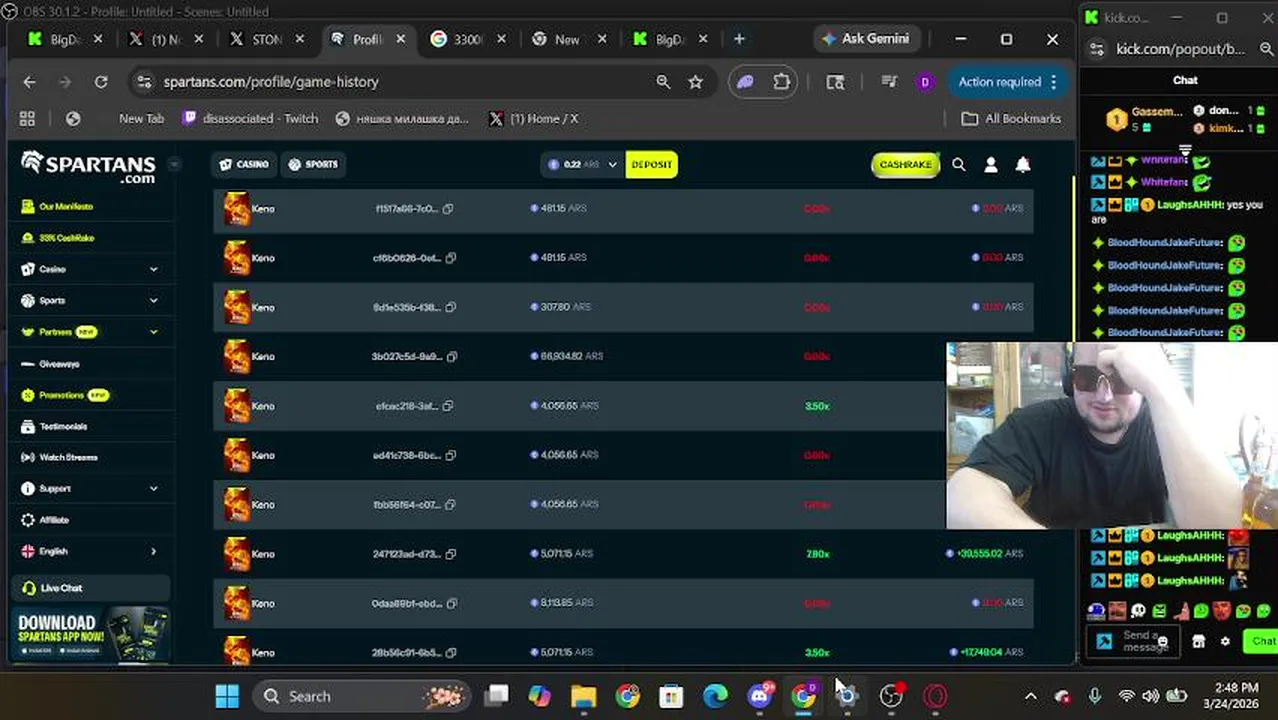Click the yellow DEPOSIT button
Image resolution: width=1278 pixels, height=720 pixels.
[652, 165]
